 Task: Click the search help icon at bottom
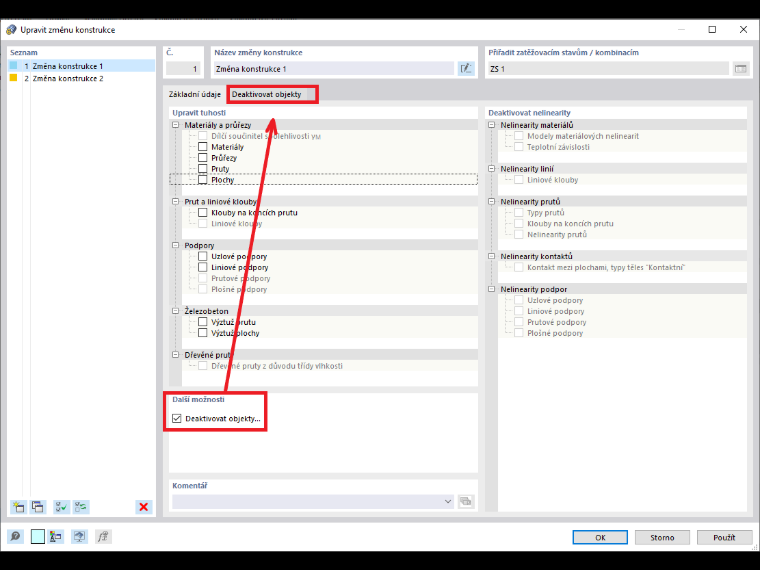(x=15, y=537)
